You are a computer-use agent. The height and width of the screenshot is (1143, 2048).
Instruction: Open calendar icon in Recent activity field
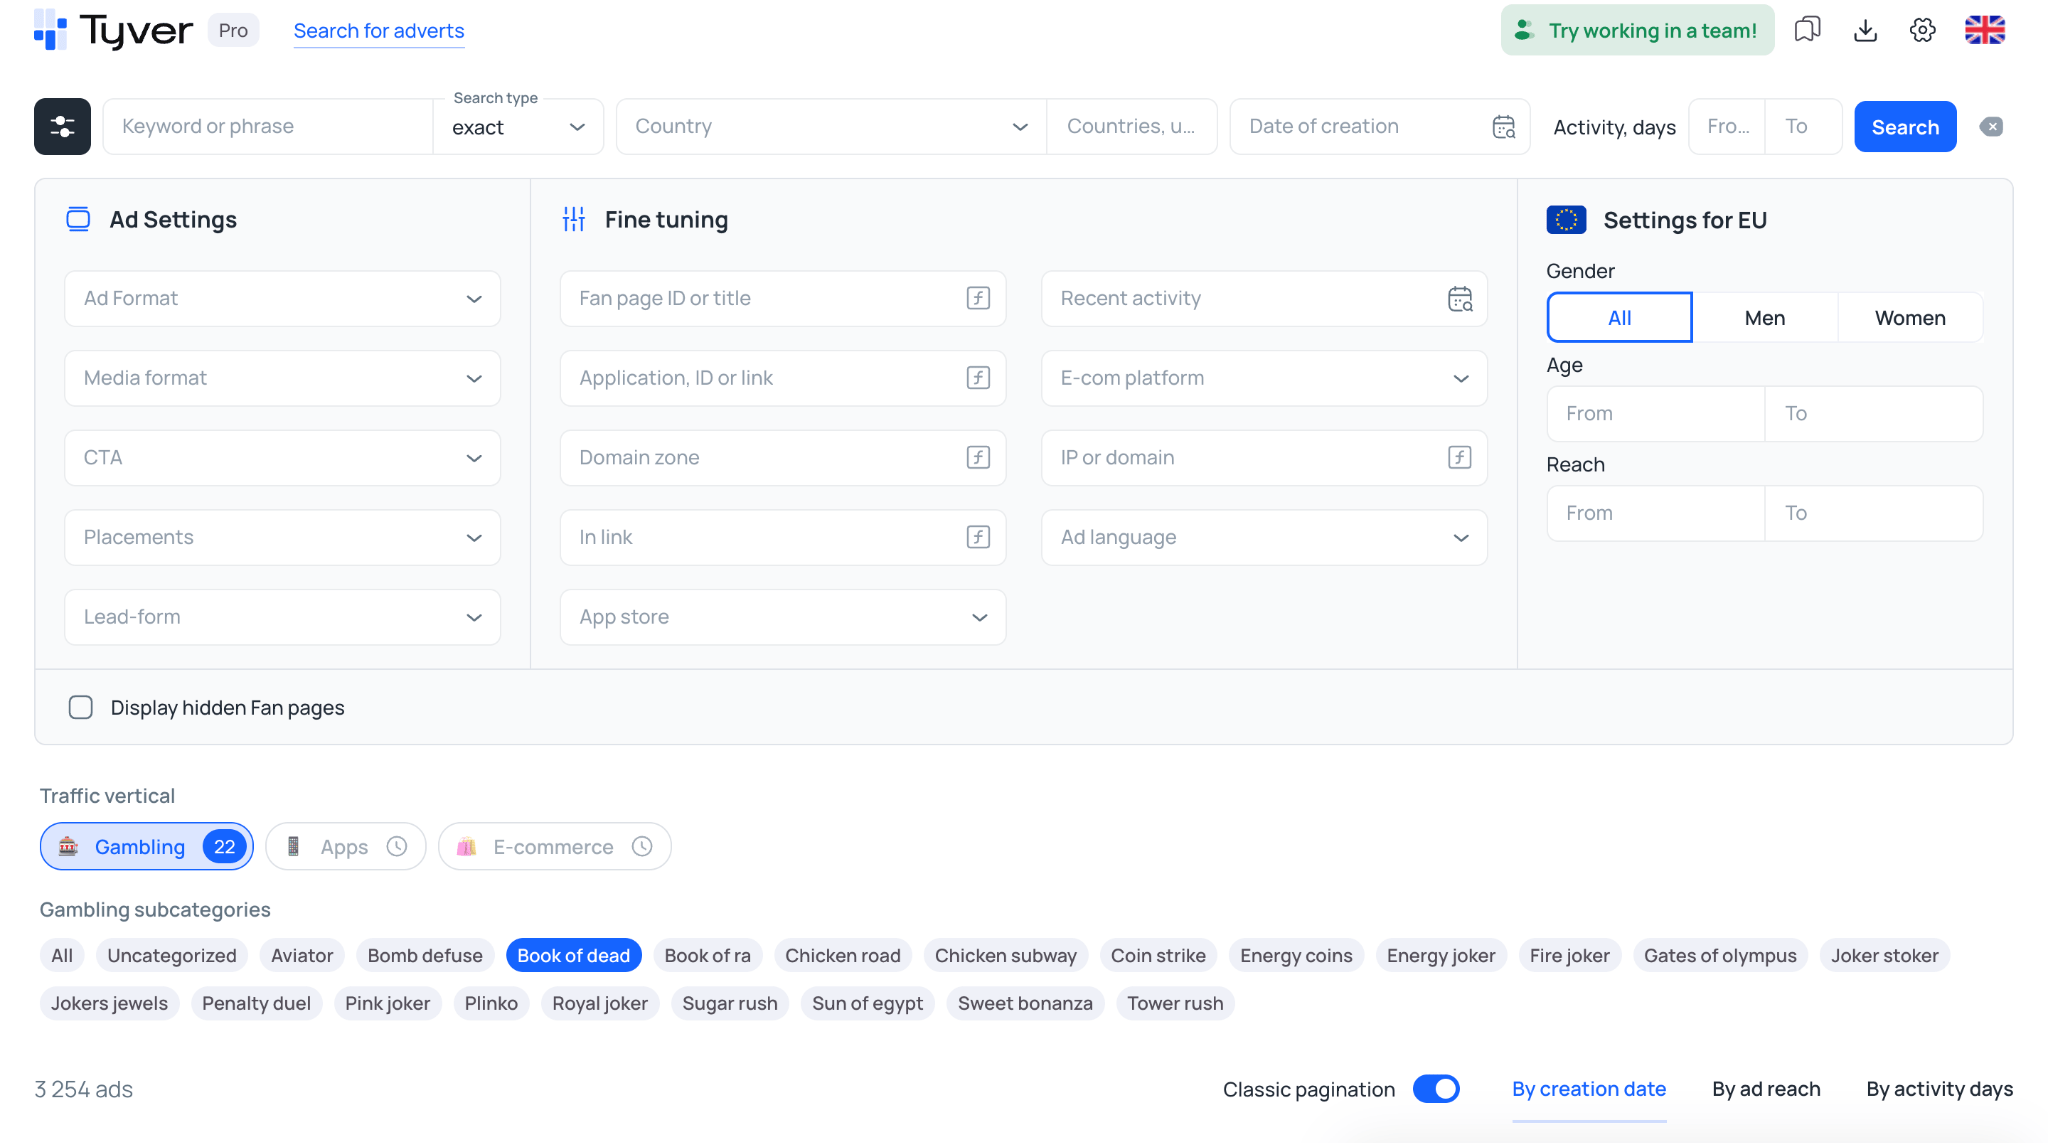point(1460,298)
